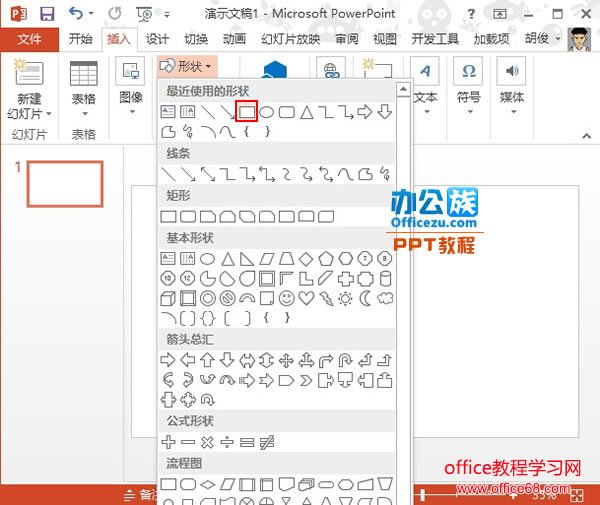Select the sun shape
The image size is (600, 505).
click(345, 298)
